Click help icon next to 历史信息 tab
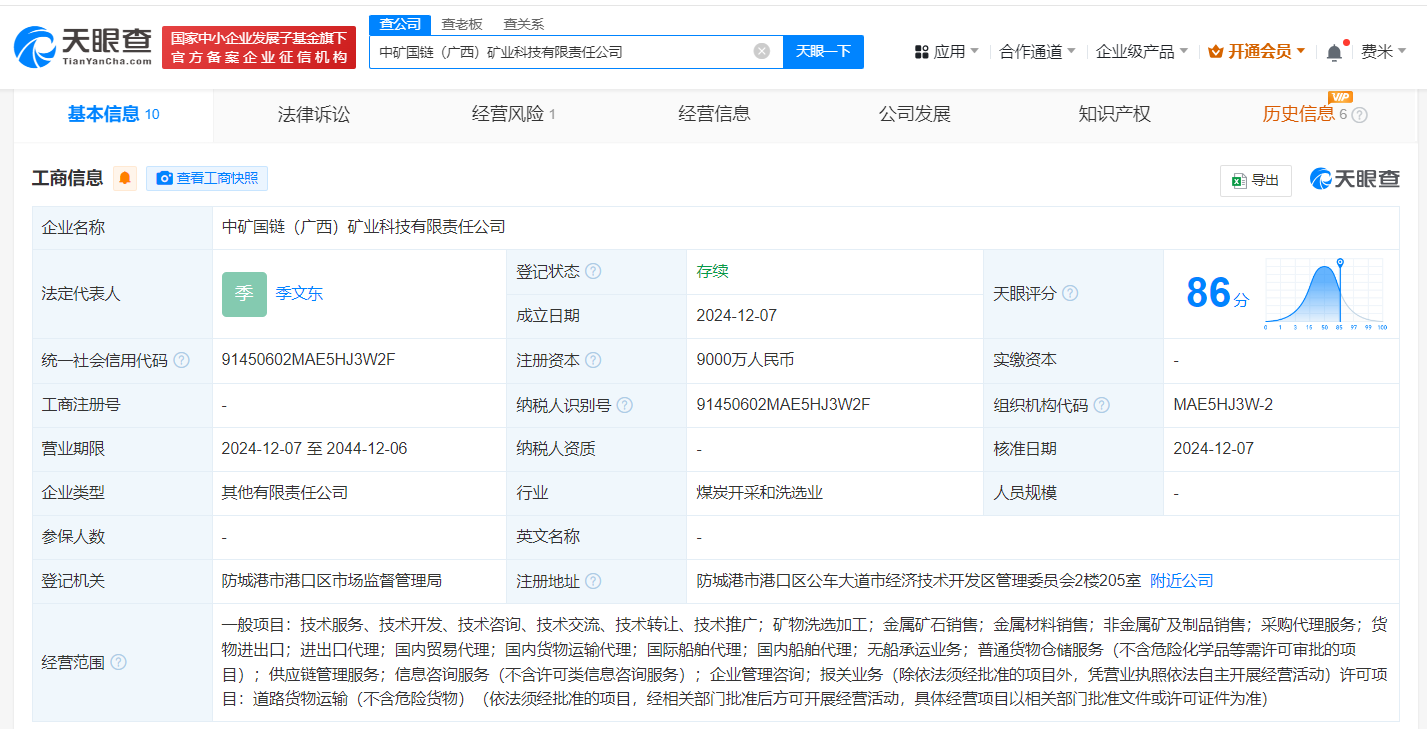Viewport: 1427px width, 729px height. click(x=1359, y=115)
